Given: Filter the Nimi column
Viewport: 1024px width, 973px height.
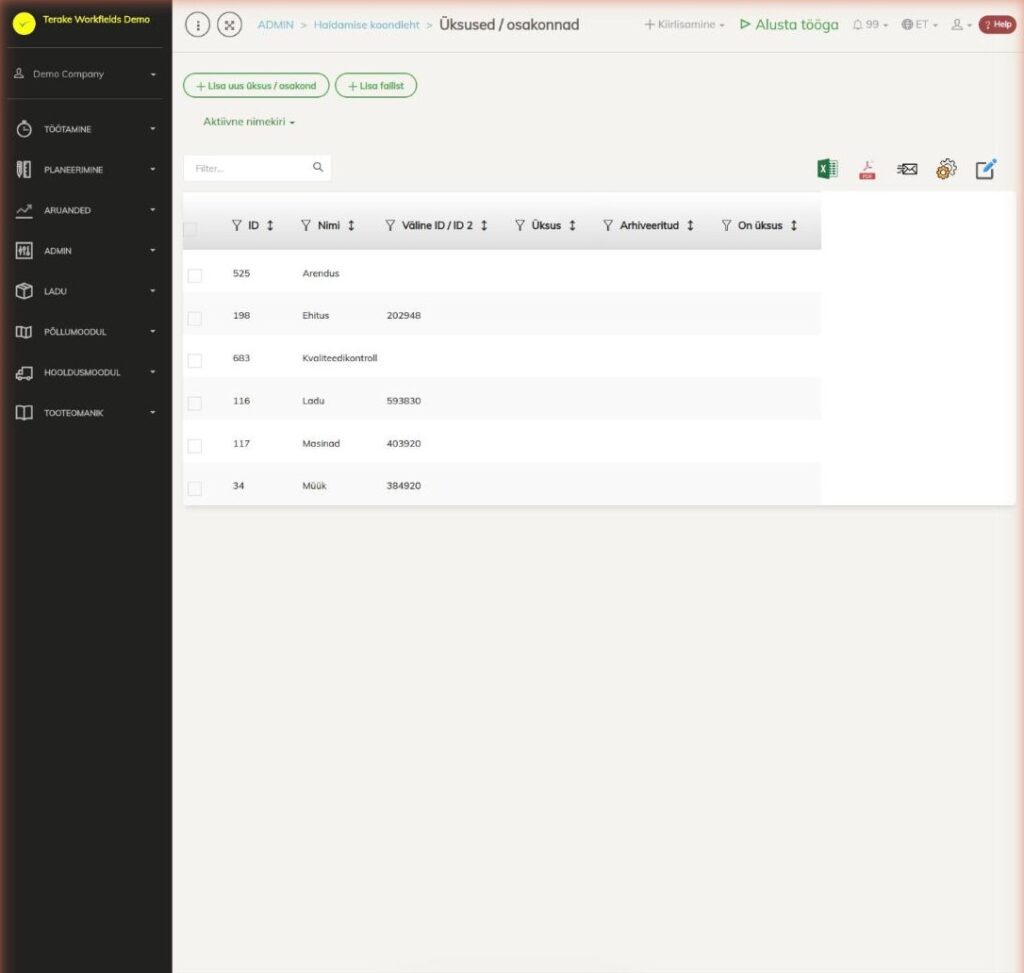Looking at the screenshot, I should 306,225.
